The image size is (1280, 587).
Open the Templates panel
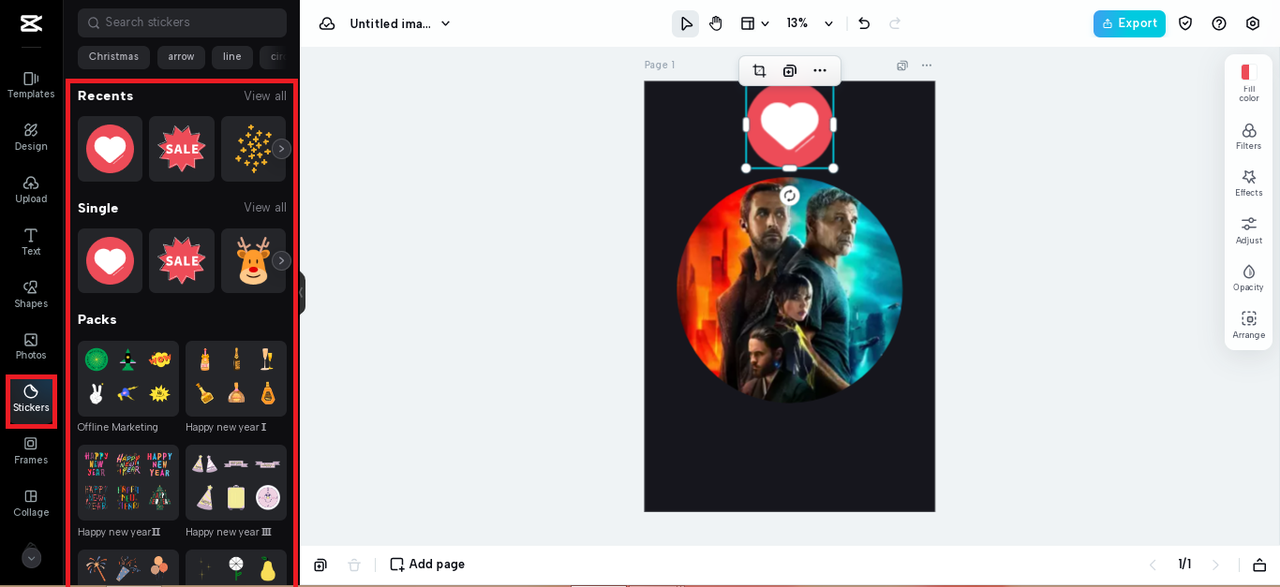tap(31, 85)
